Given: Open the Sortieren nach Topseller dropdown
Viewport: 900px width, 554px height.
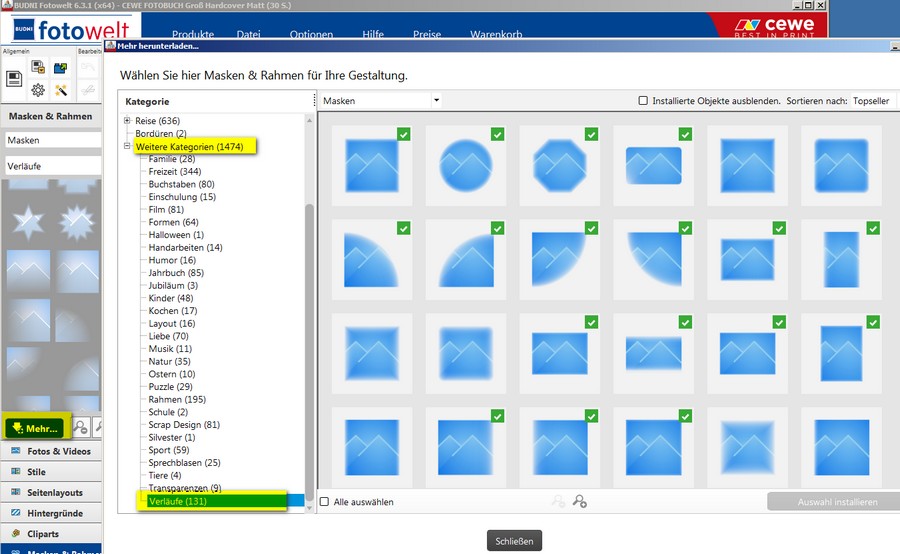Looking at the screenshot, I should point(873,101).
